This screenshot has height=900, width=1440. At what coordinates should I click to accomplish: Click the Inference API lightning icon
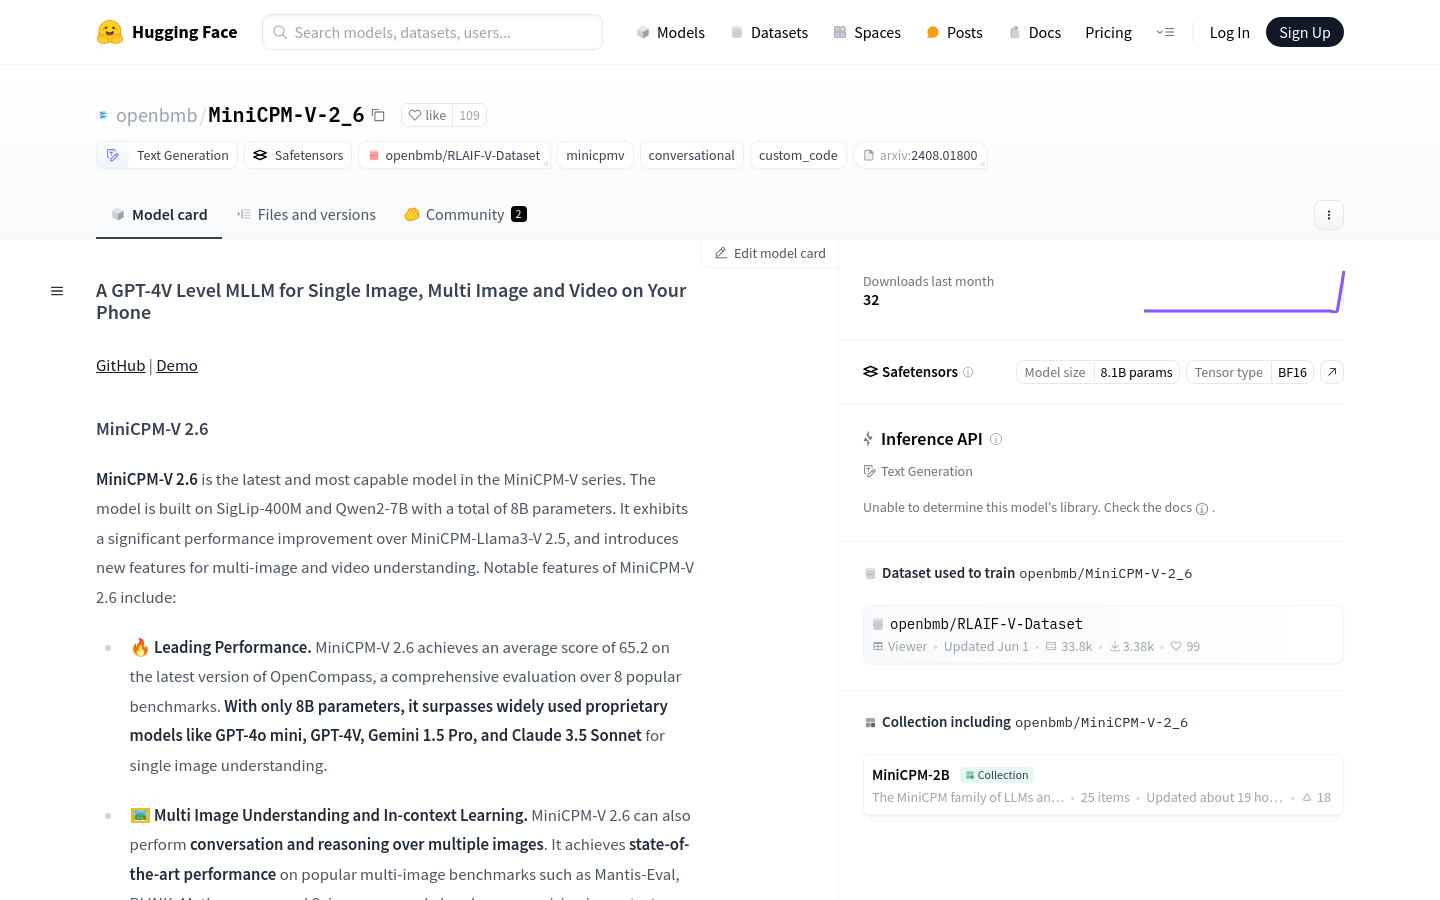pos(869,439)
